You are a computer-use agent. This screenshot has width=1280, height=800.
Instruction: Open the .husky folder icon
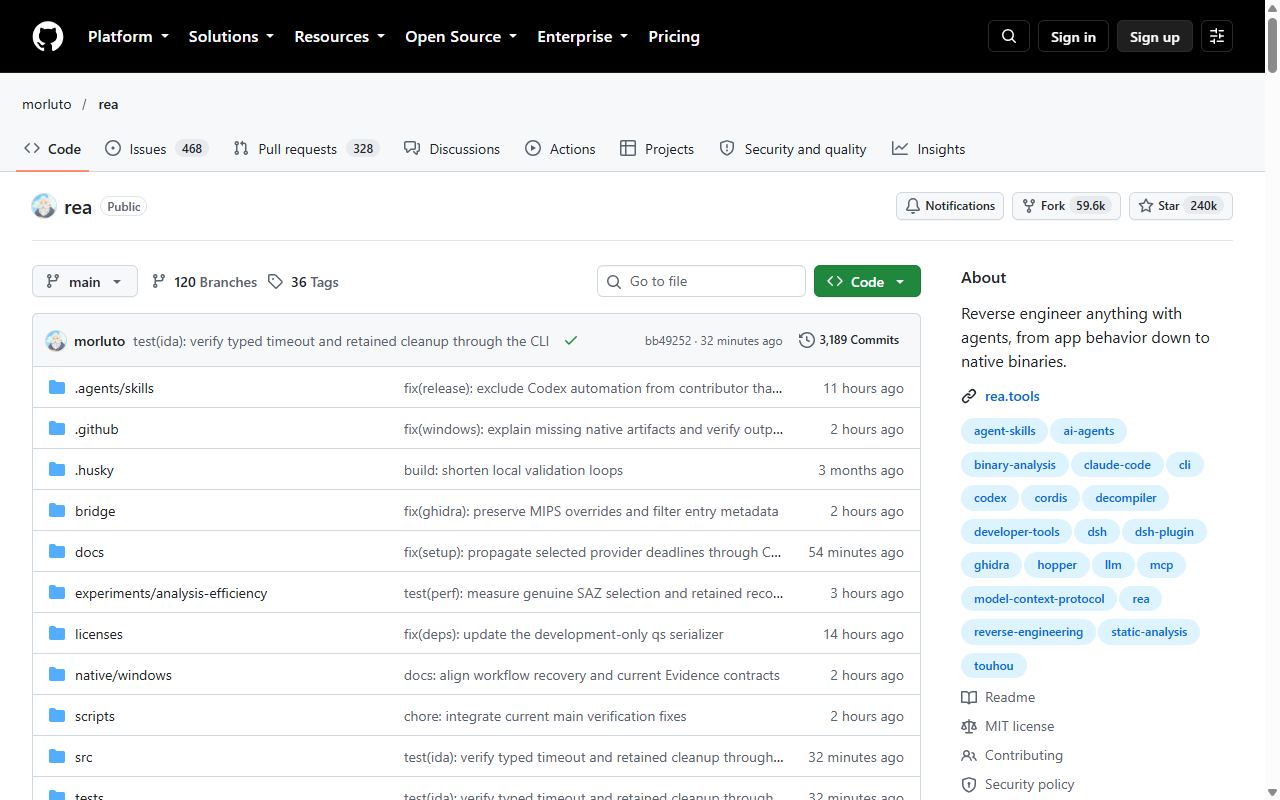[x=57, y=470]
